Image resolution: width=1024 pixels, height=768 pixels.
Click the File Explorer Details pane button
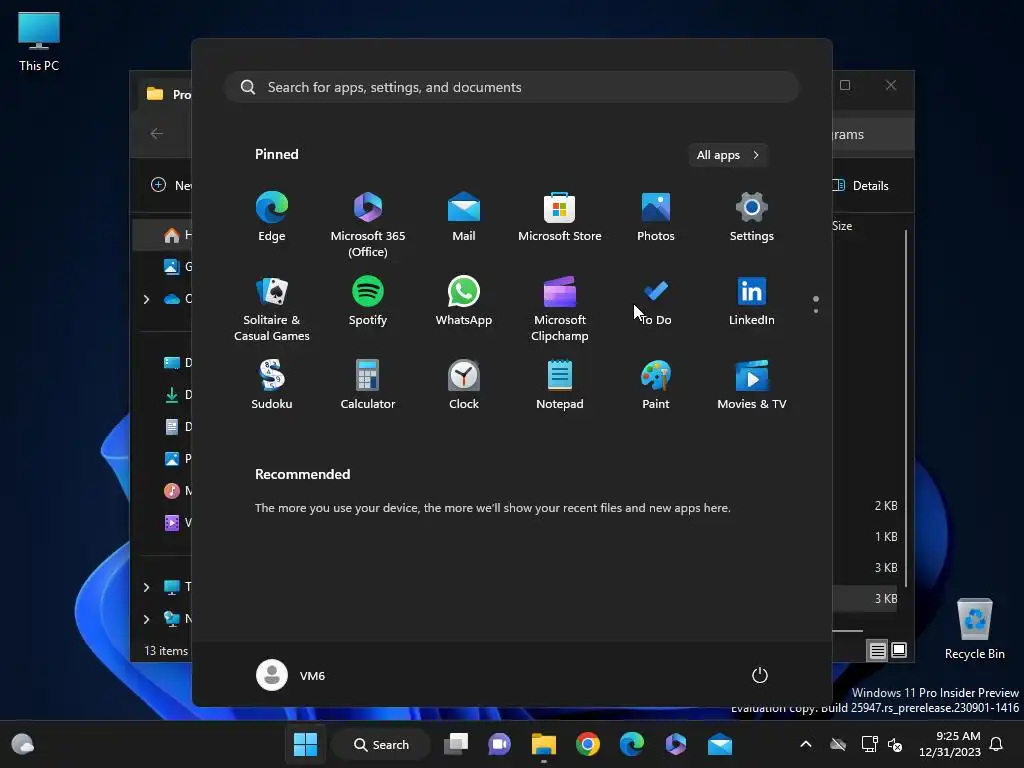[861, 185]
